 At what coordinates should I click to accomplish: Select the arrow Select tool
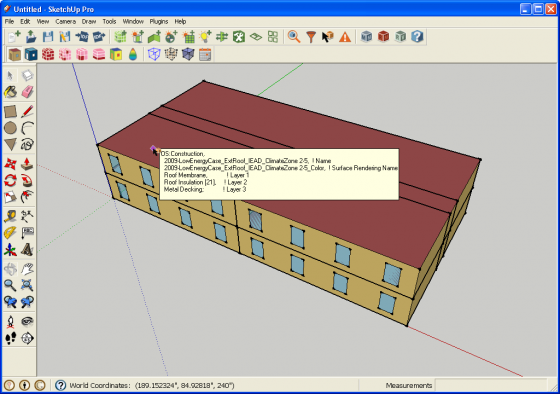coord(10,75)
